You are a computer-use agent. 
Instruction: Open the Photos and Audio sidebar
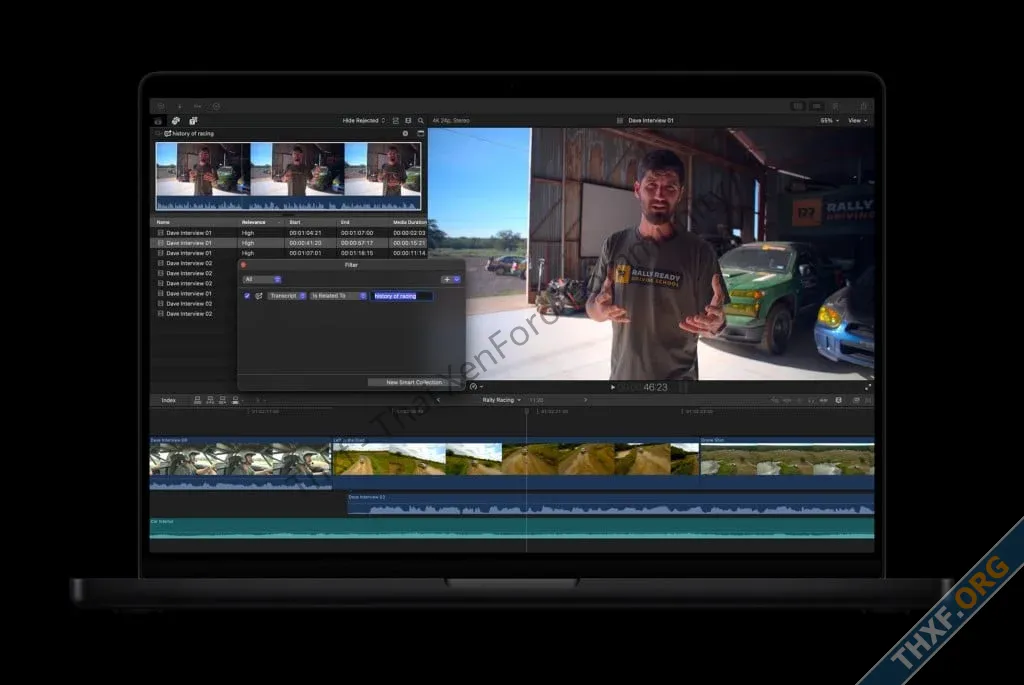(x=176, y=120)
